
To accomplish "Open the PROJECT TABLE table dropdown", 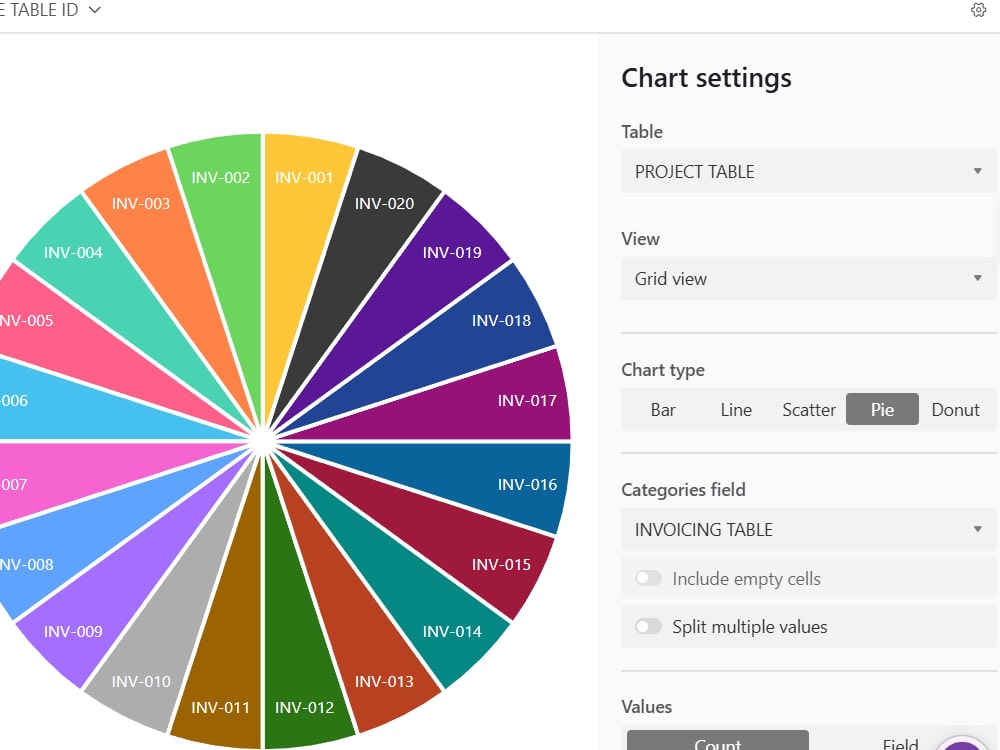I will 808,171.
